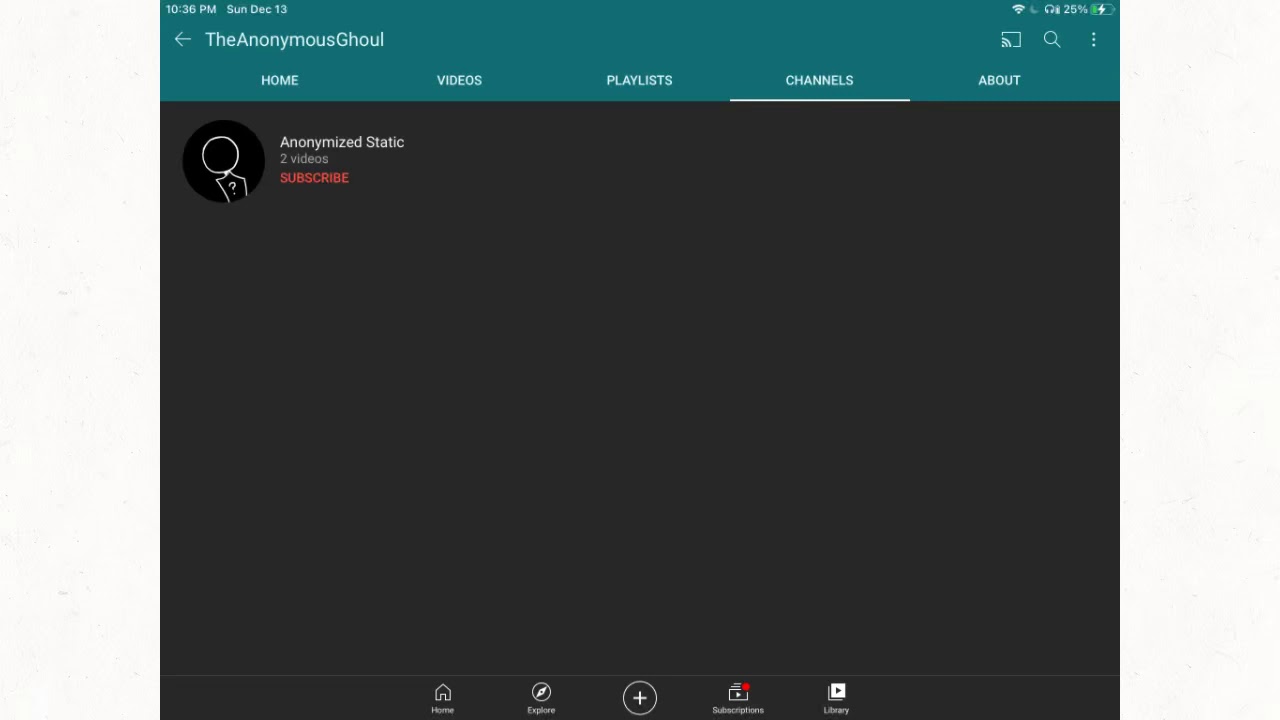Tap the 25% battery percentage
Screen dimensions: 1280x720
1076,9
